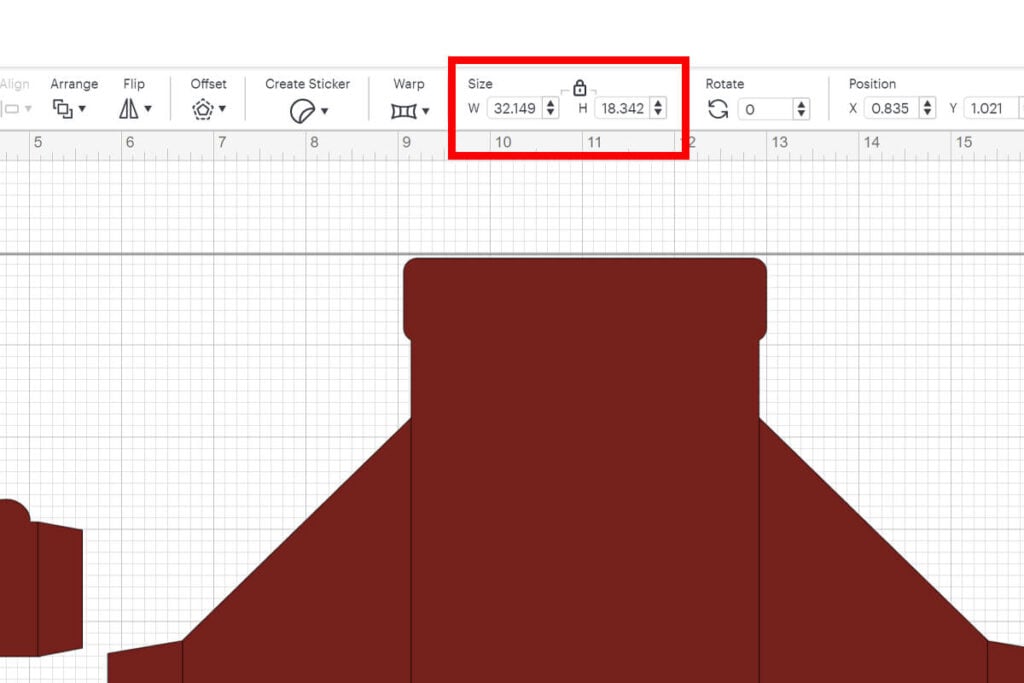Click the Position X field showing 0.835

889,108
